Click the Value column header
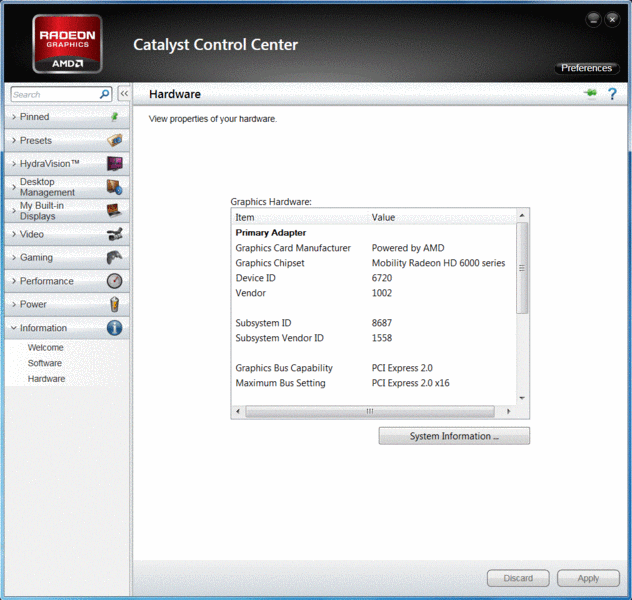This screenshot has height=600, width=632. pos(442,217)
